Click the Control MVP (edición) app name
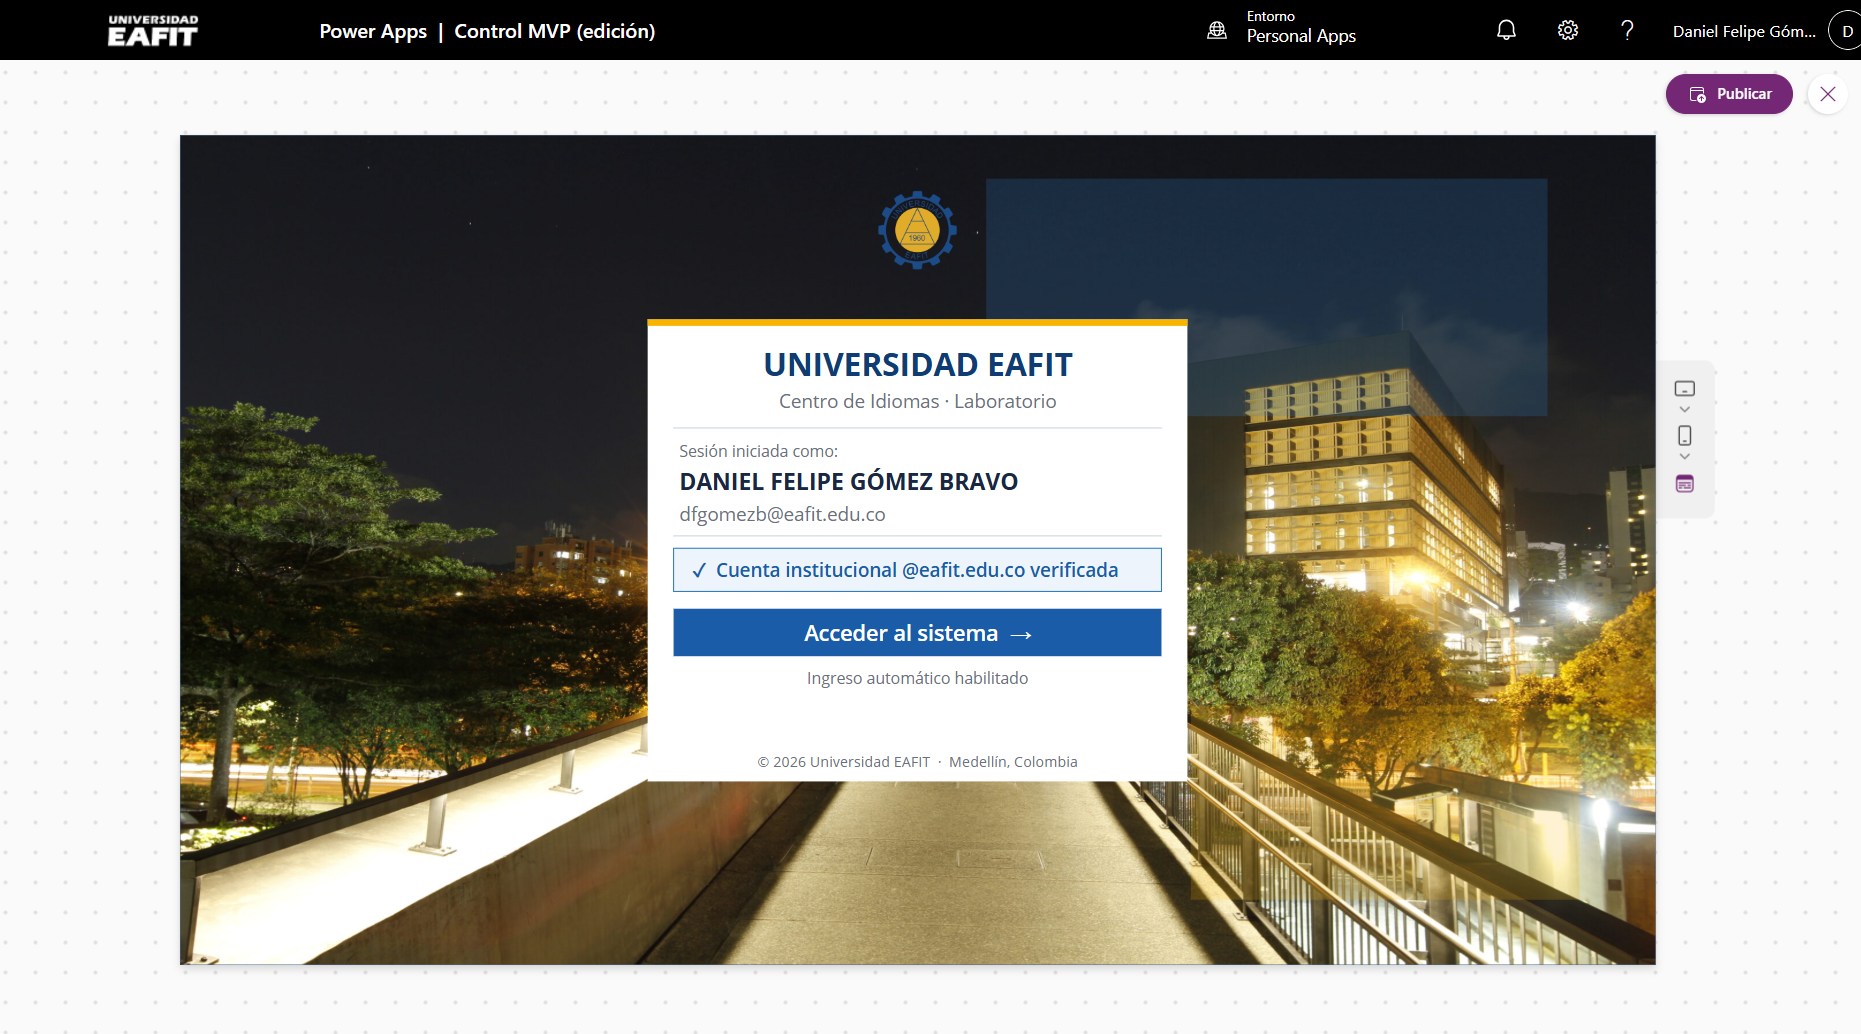1861x1034 pixels. [x=555, y=31]
